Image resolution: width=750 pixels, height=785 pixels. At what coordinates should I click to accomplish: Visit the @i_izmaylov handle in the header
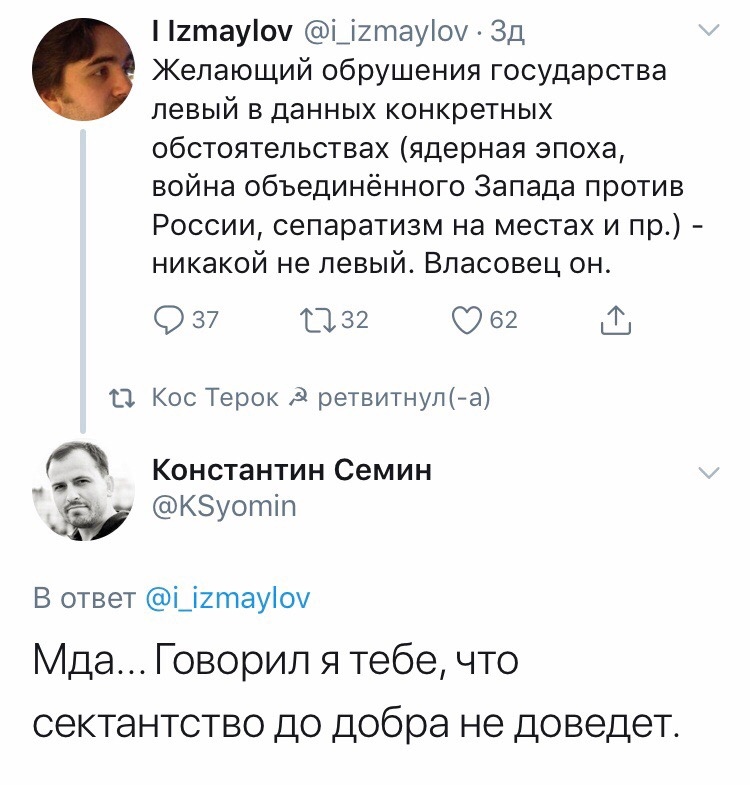point(386,33)
